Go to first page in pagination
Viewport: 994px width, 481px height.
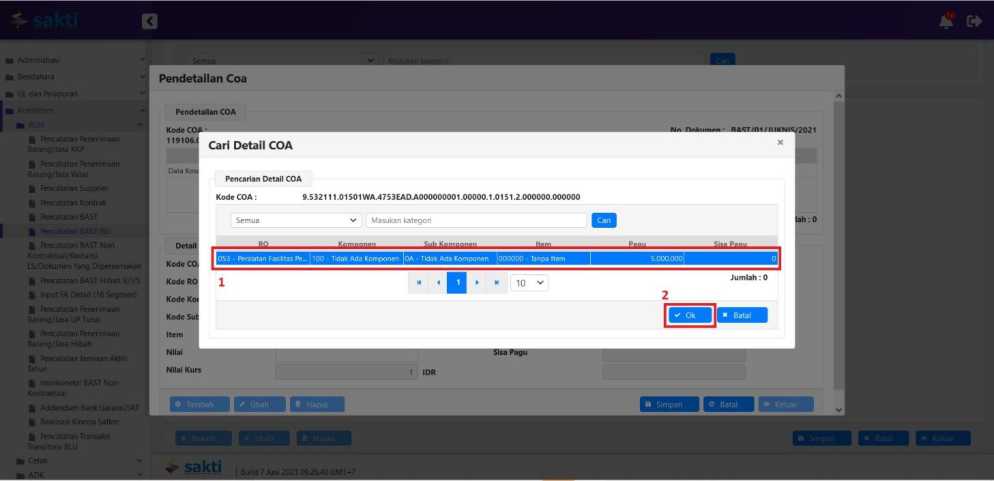[x=420, y=283]
